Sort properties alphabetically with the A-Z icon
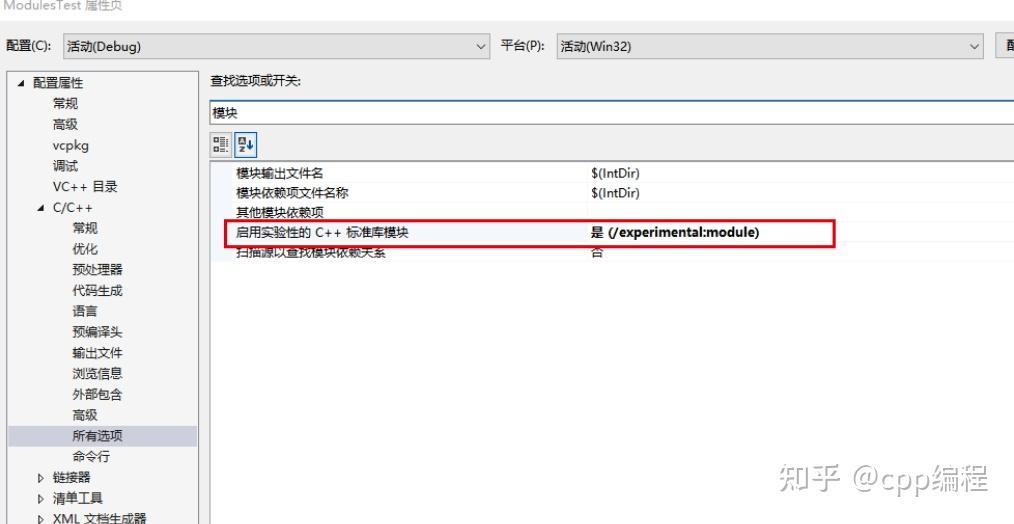The image size is (1014, 524). pyautogui.click(x=245, y=145)
